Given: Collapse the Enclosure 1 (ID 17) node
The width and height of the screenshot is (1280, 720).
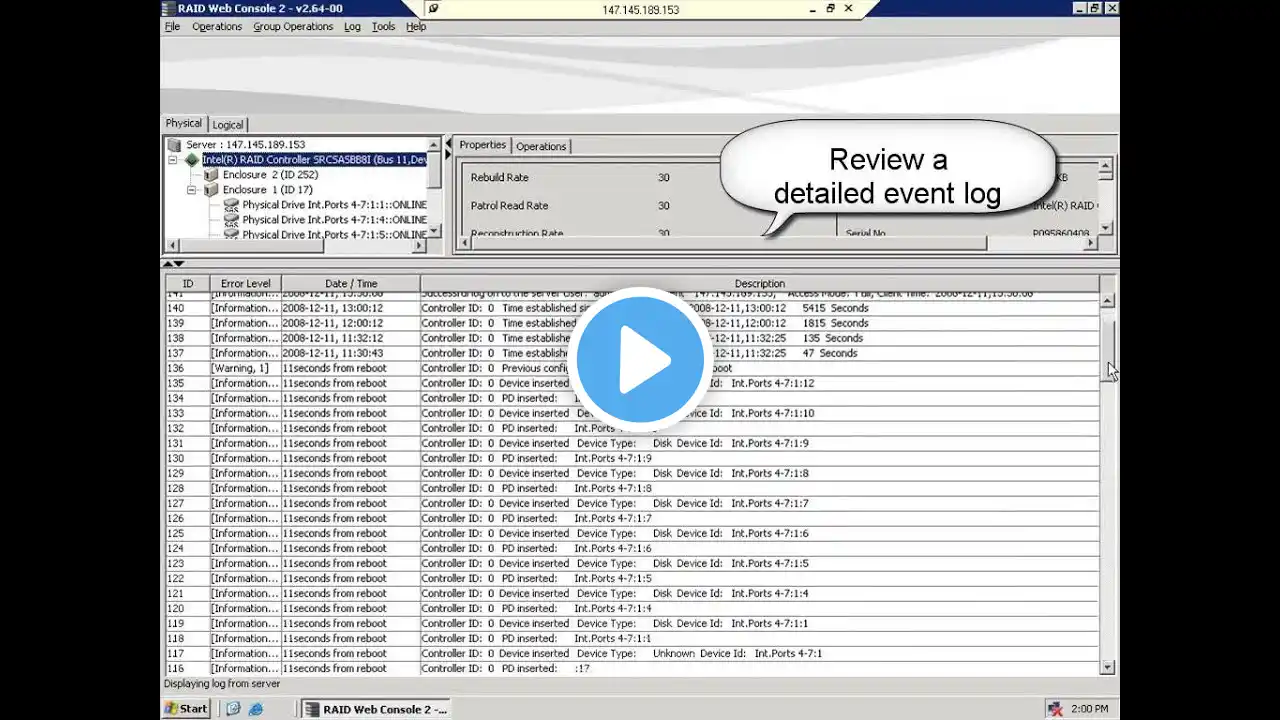Looking at the screenshot, I should pyautogui.click(x=192, y=190).
